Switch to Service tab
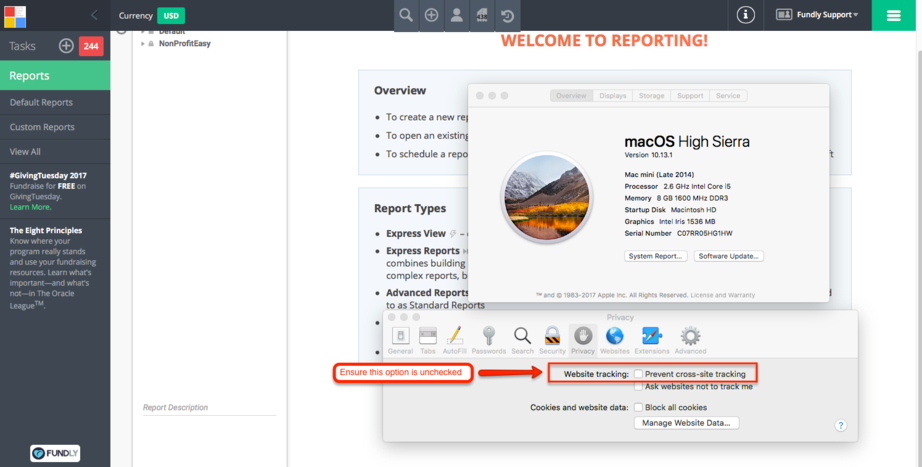 click(728, 96)
